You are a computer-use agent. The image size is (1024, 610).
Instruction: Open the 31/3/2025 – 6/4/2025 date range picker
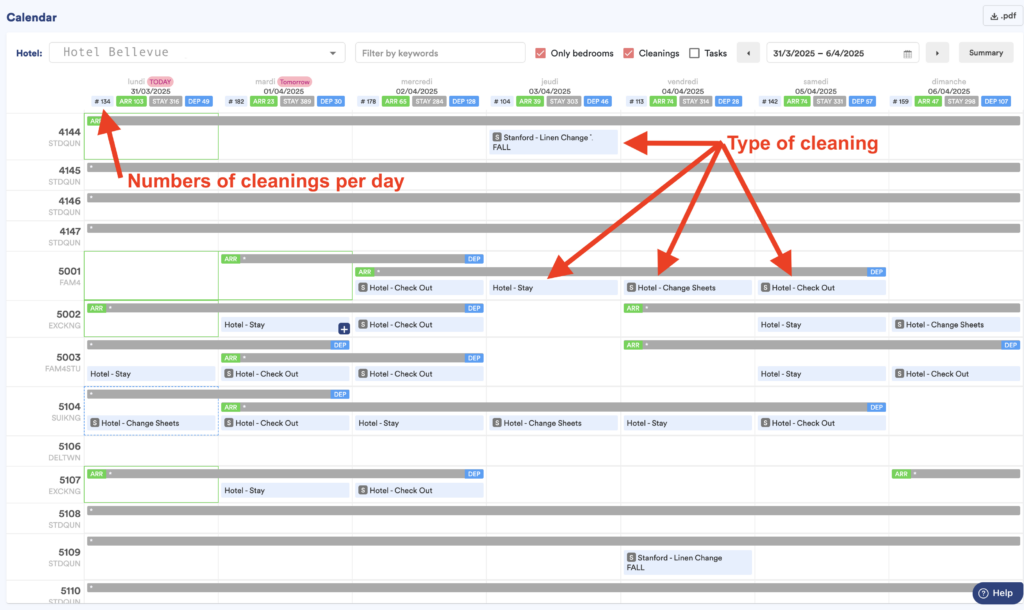pyautogui.click(x=835, y=53)
